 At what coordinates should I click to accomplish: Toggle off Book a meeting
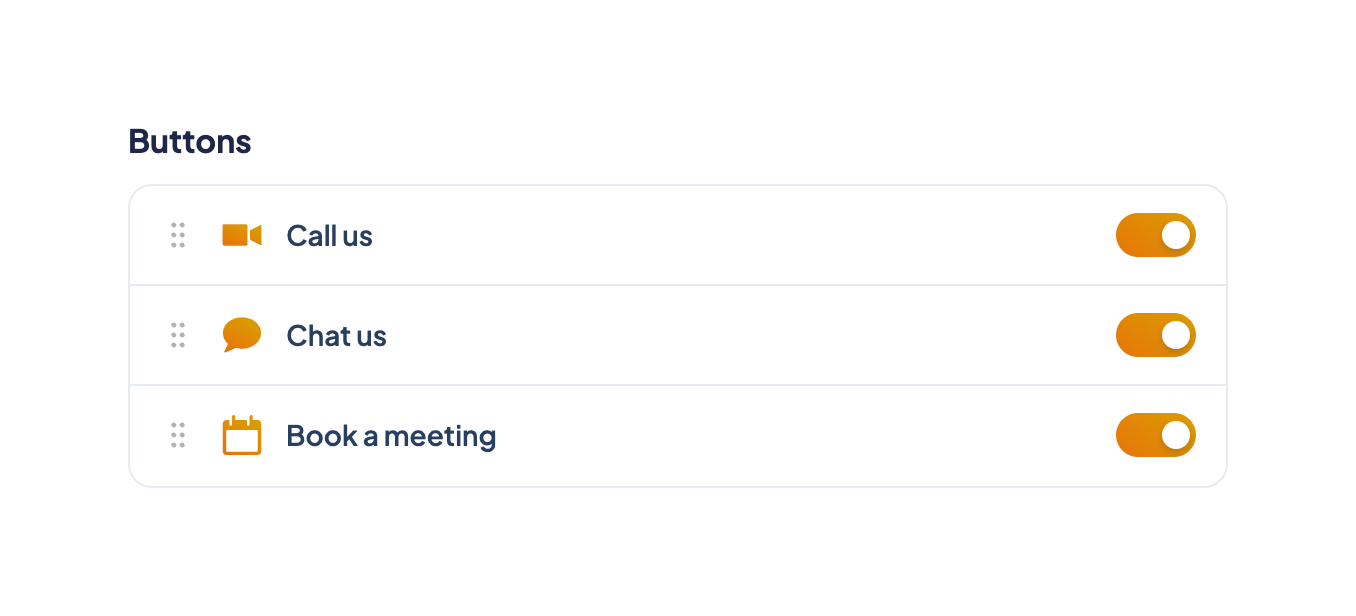(x=1155, y=435)
